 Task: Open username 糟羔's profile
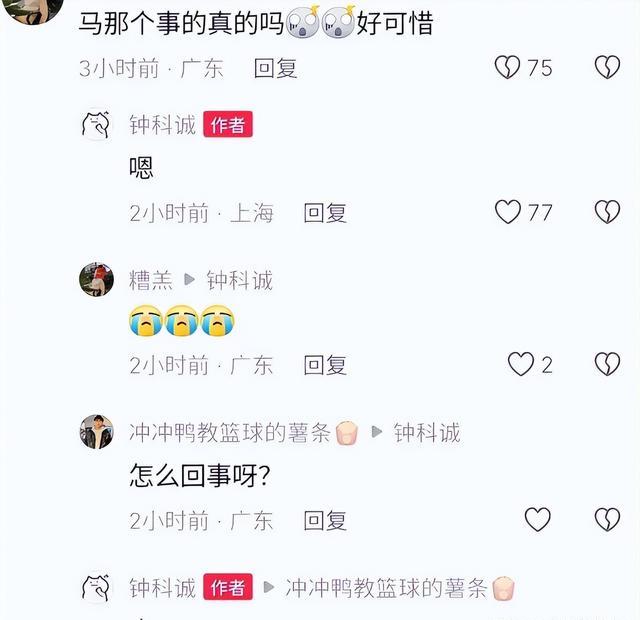pos(151,280)
